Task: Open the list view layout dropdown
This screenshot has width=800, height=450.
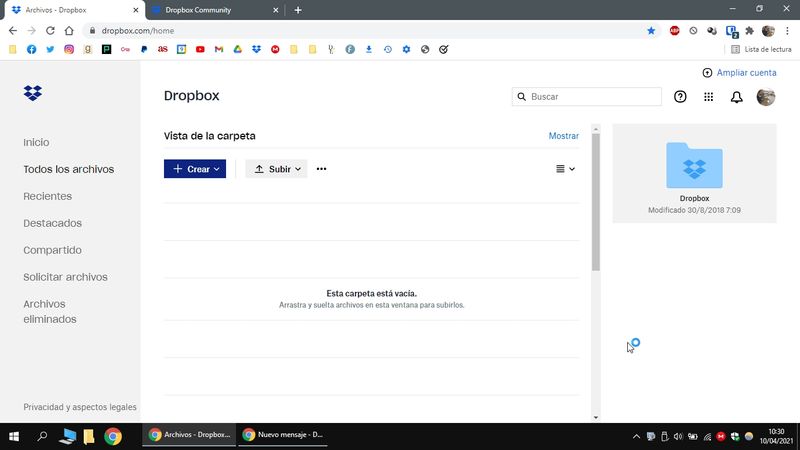Action: pyautogui.click(x=565, y=169)
